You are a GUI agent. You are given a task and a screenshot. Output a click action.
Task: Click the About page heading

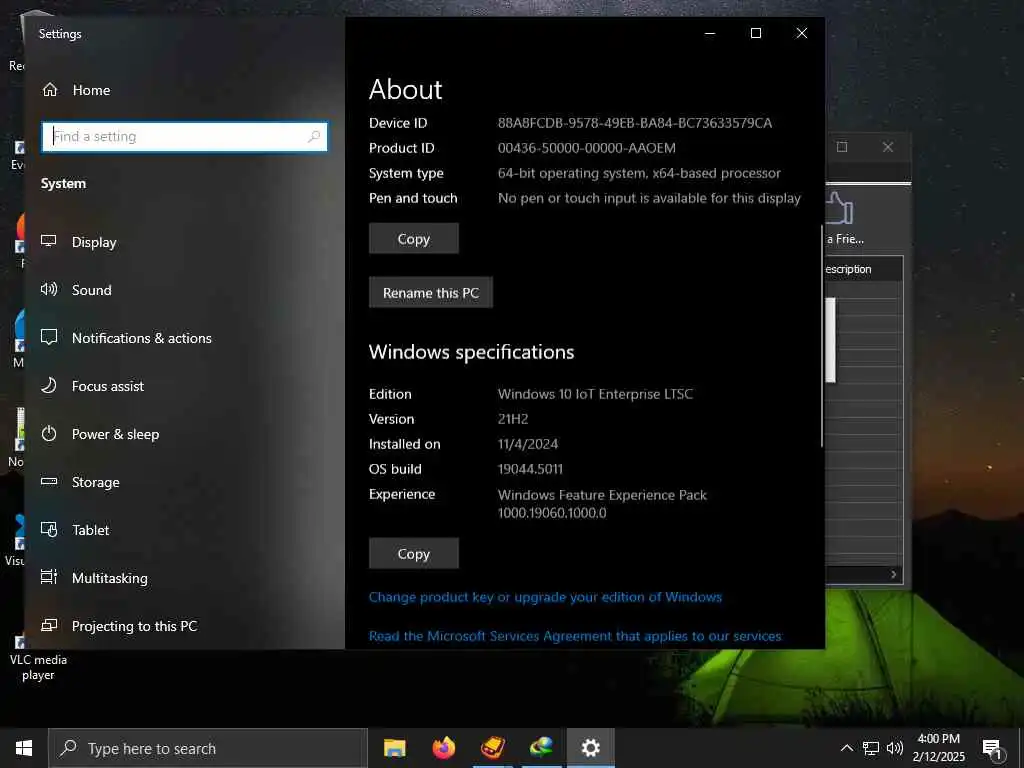click(406, 89)
